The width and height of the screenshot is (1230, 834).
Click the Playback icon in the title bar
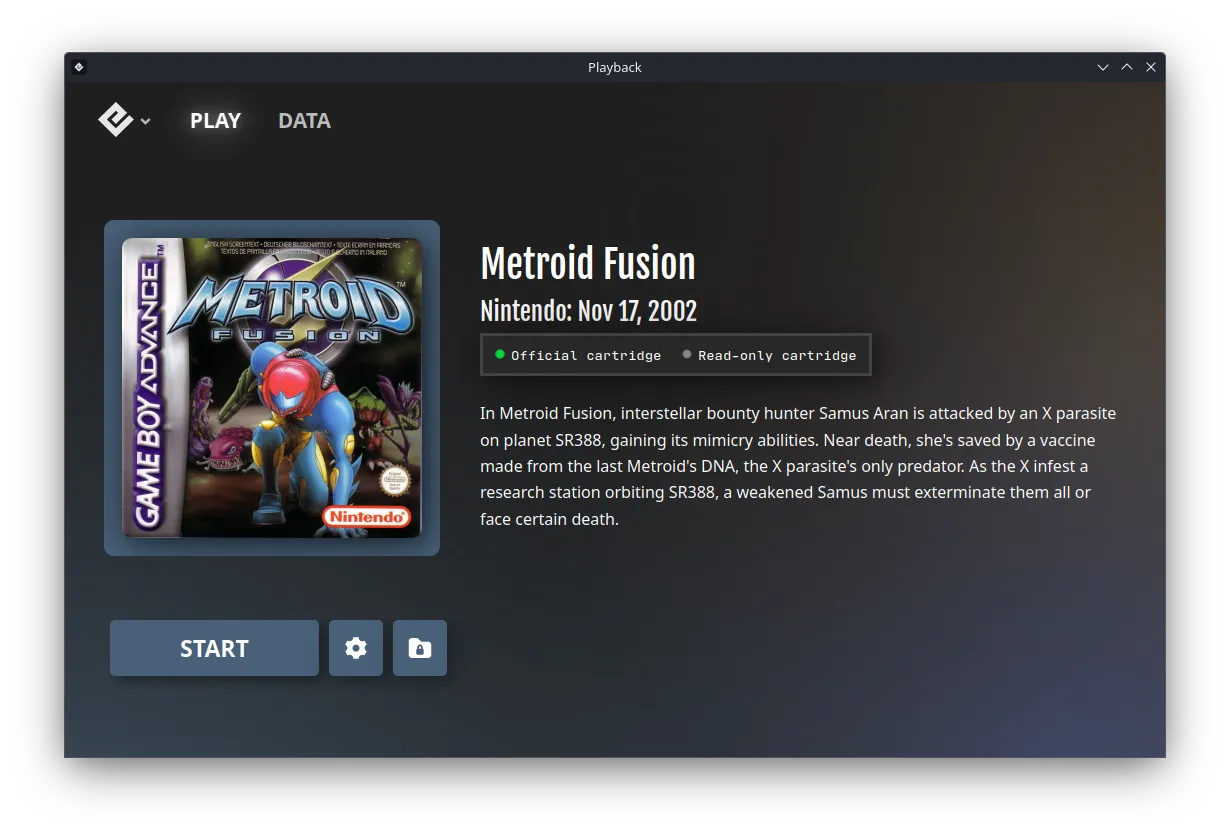tap(79, 67)
